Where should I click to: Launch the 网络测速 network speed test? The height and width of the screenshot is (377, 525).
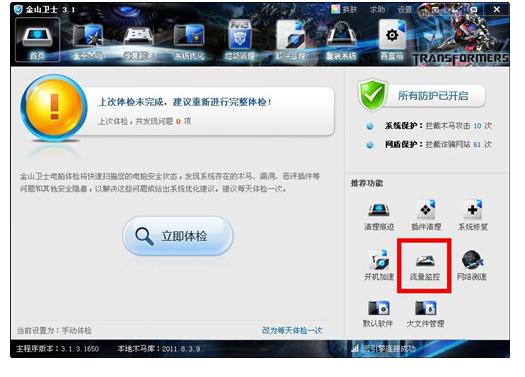(471, 265)
